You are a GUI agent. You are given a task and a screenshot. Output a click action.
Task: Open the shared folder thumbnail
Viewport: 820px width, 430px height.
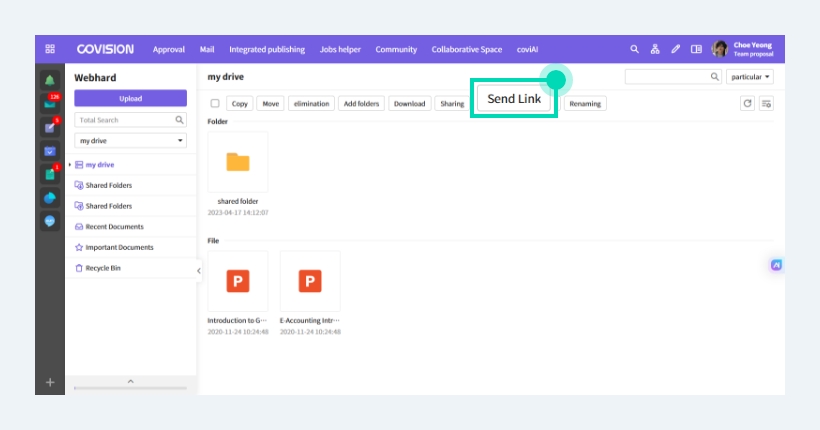(x=238, y=162)
